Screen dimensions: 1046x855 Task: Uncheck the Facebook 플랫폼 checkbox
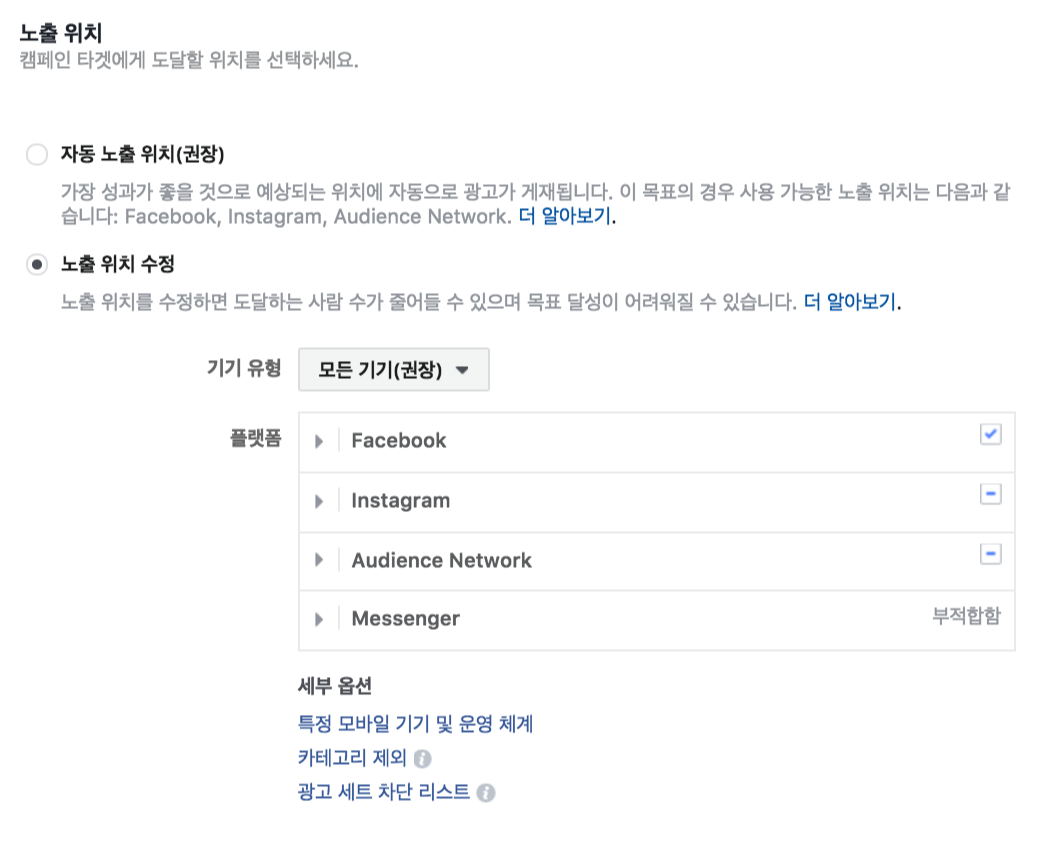coord(991,434)
